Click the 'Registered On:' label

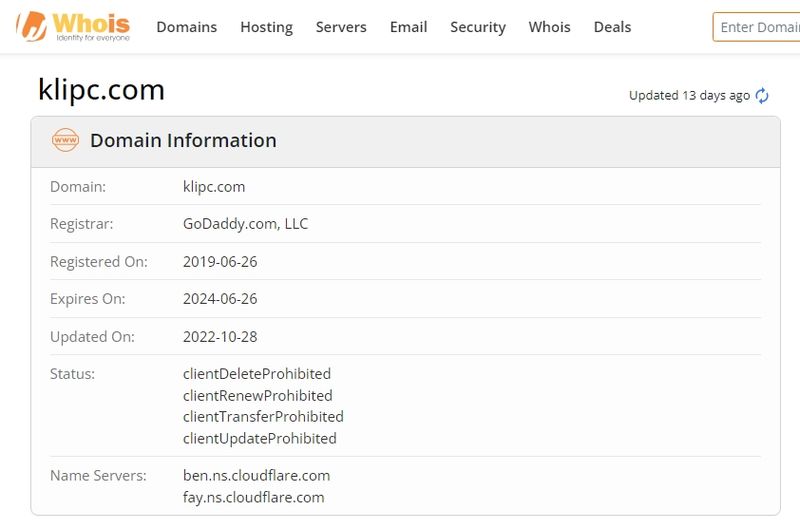(x=98, y=262)
